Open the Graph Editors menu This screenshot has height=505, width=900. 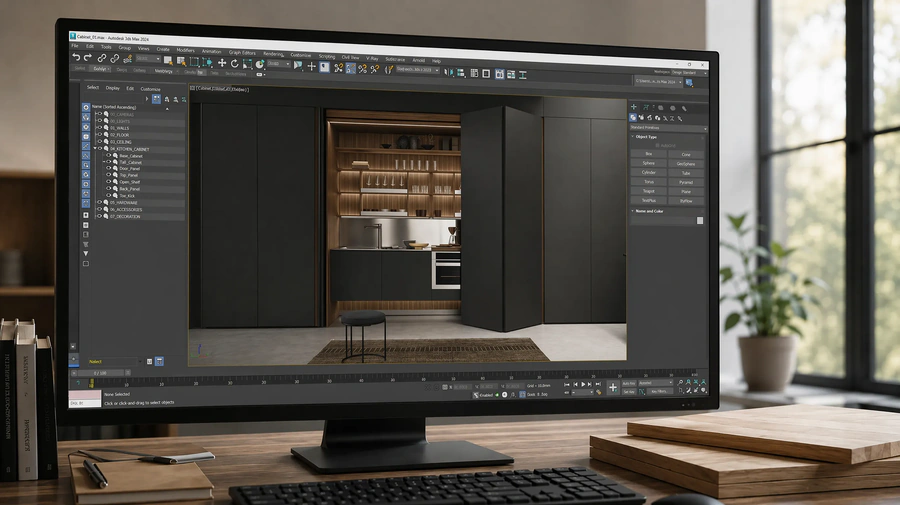[x=242, y=52]
